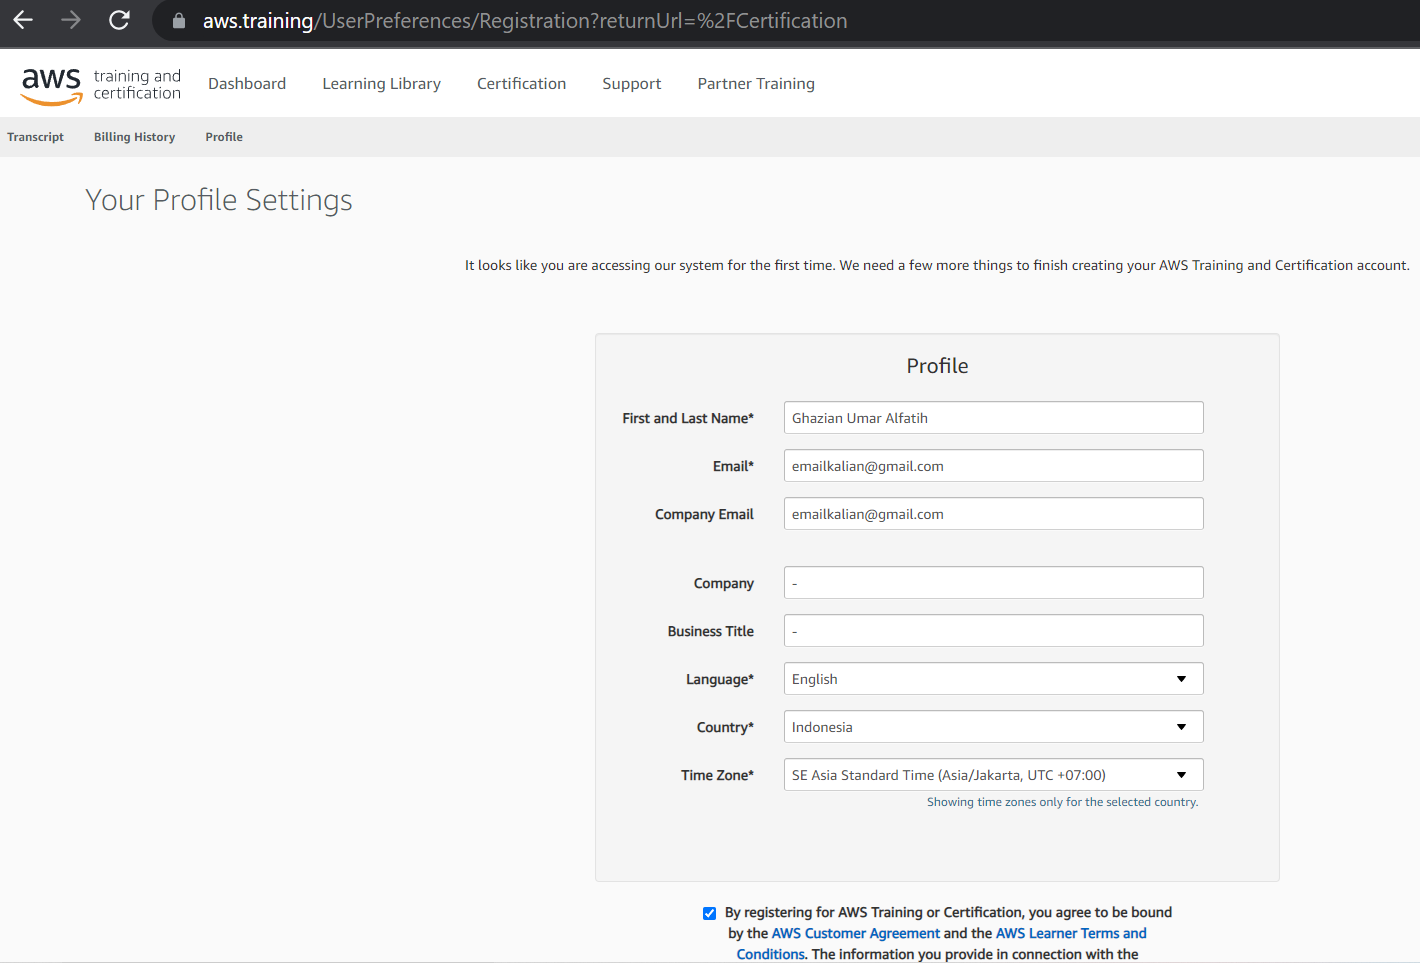Click the browser forward arrow

click(71, 20)
